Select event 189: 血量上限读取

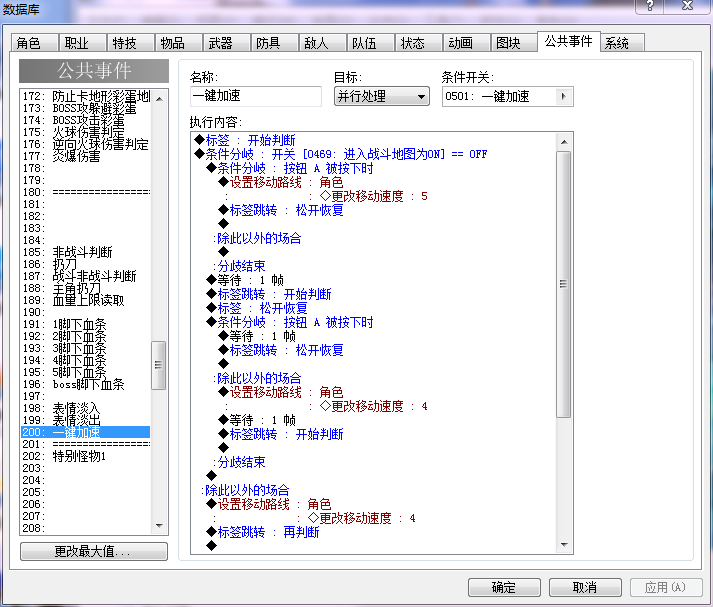click(x=86, y=300)
